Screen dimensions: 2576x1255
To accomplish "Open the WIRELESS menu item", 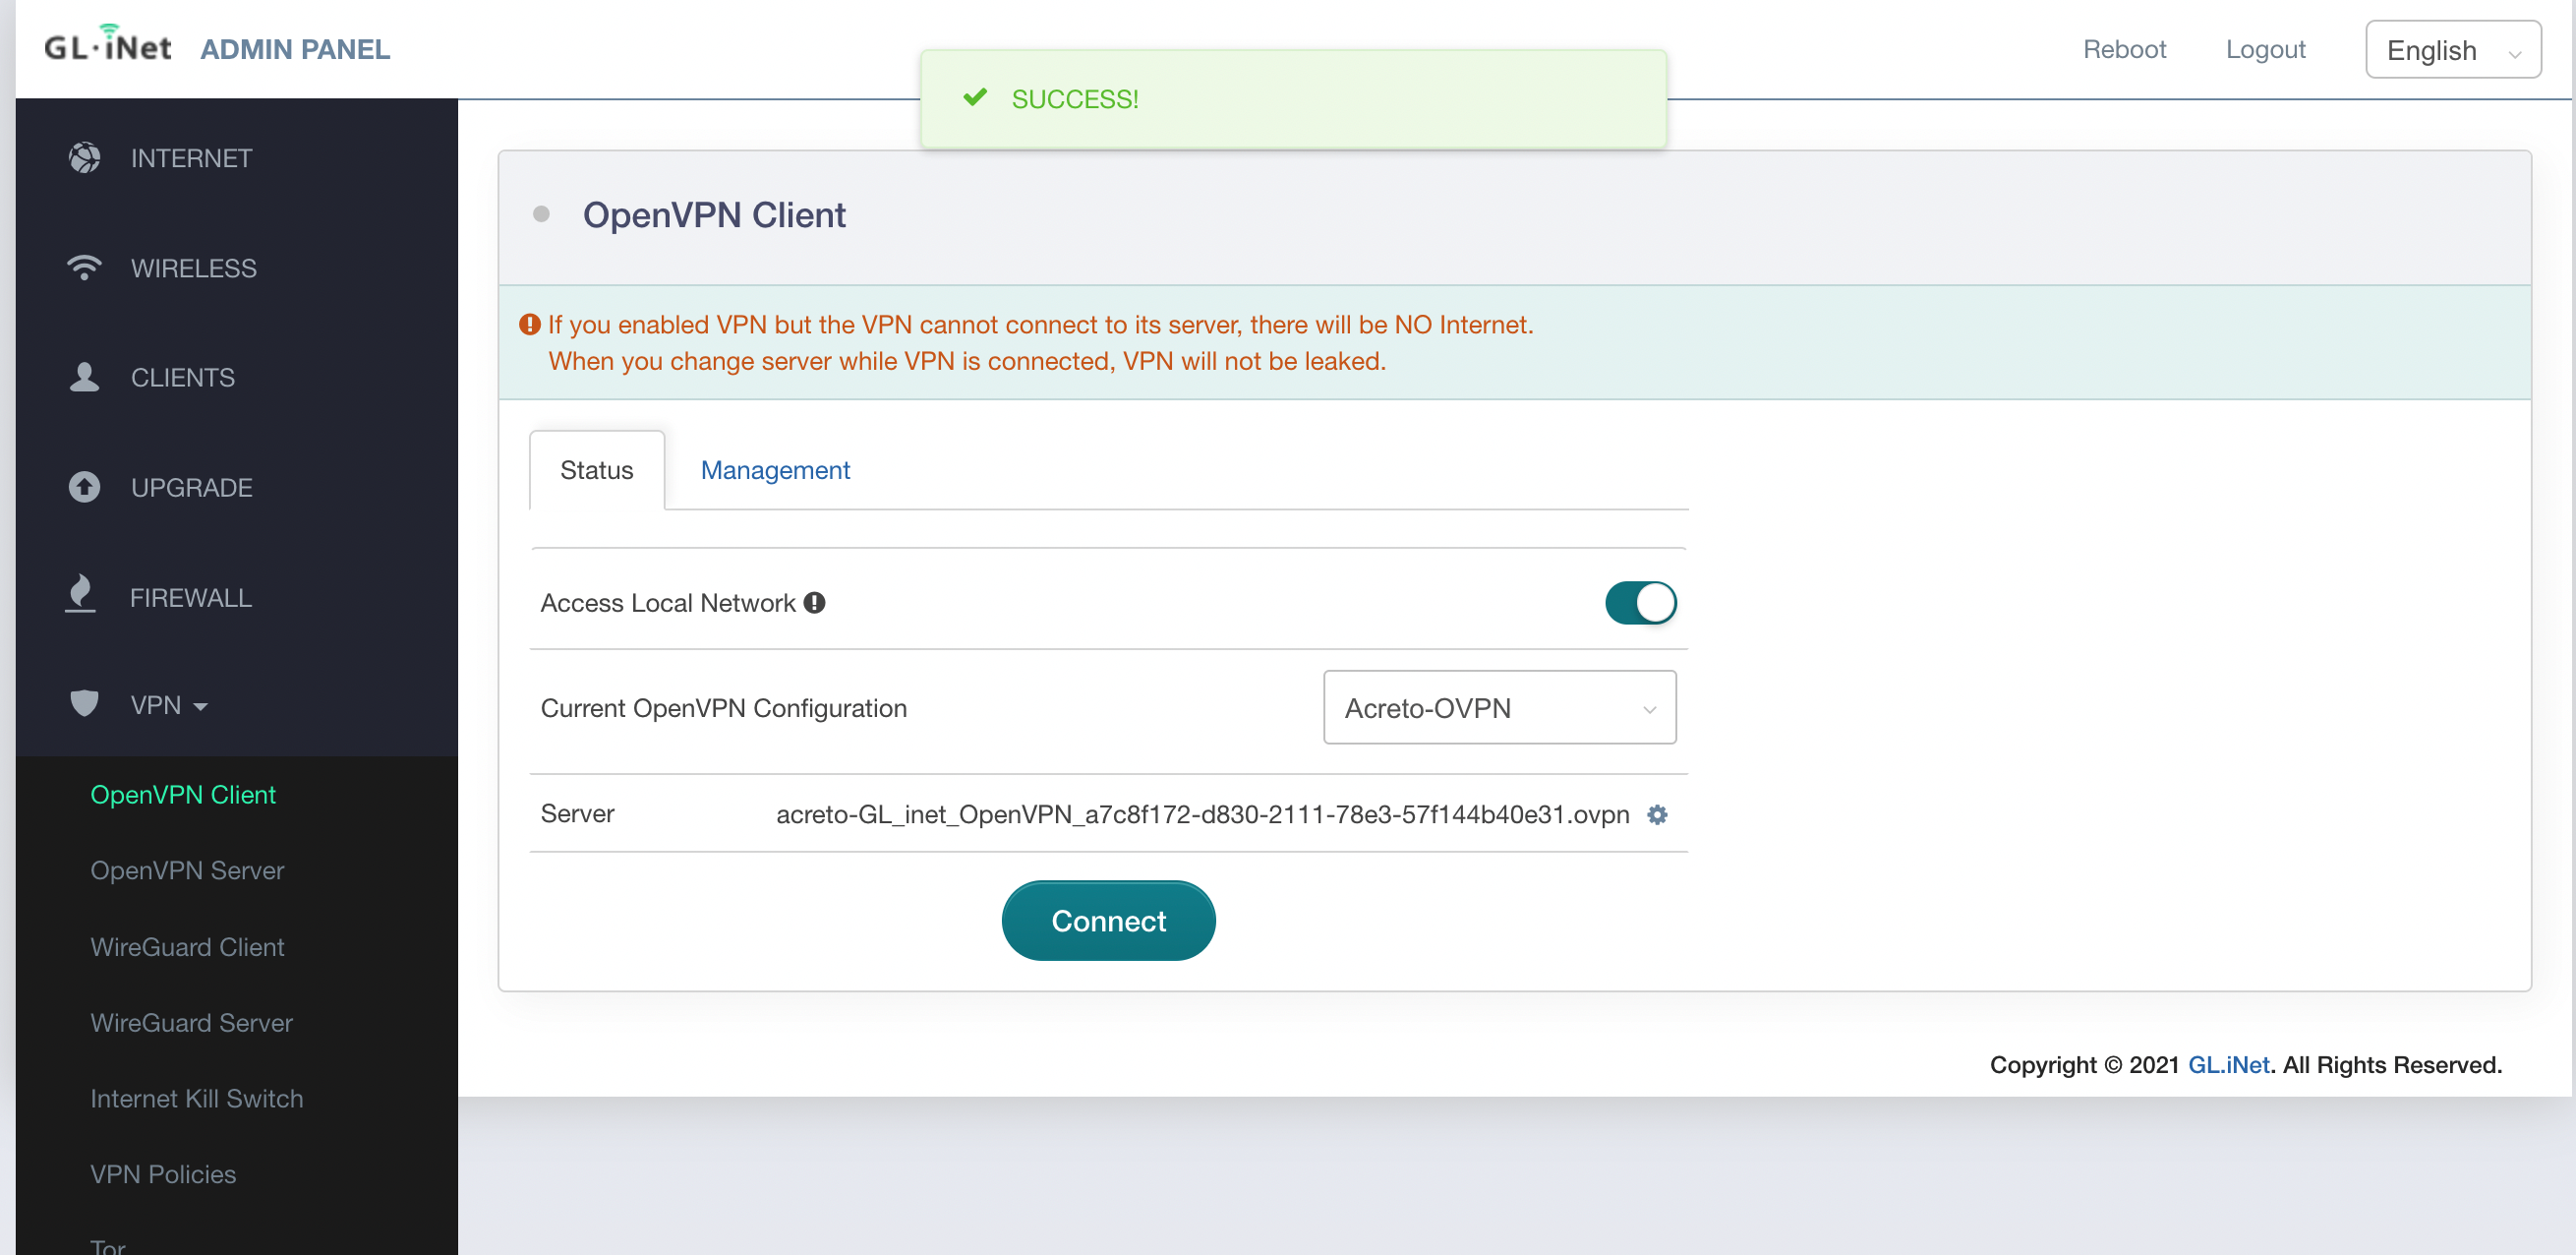I will 194,268.
